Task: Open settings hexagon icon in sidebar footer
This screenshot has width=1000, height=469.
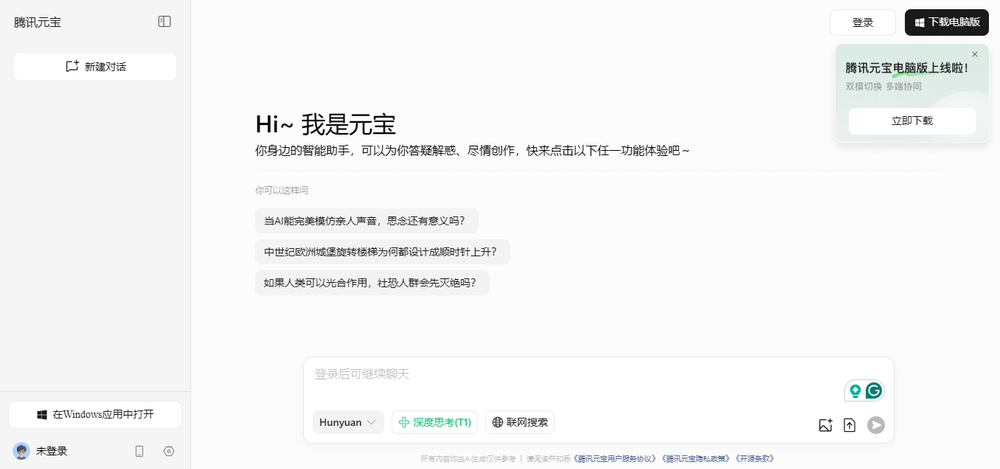Action: coord(168,451)
